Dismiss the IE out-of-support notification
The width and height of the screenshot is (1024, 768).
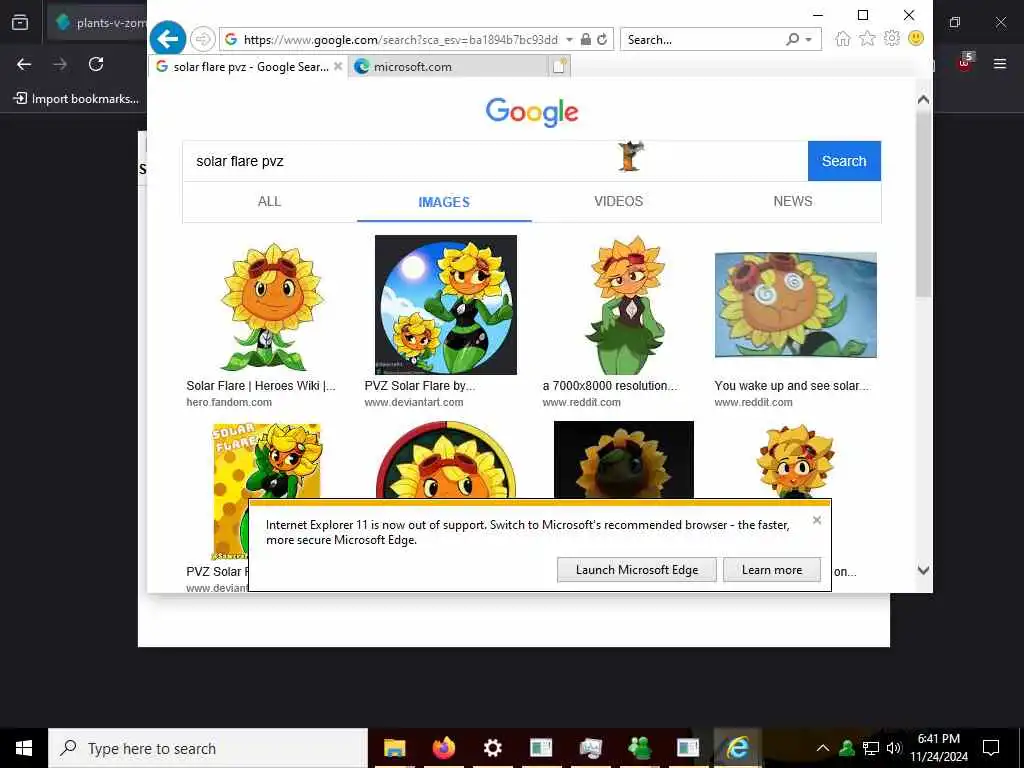click(817, 520)
